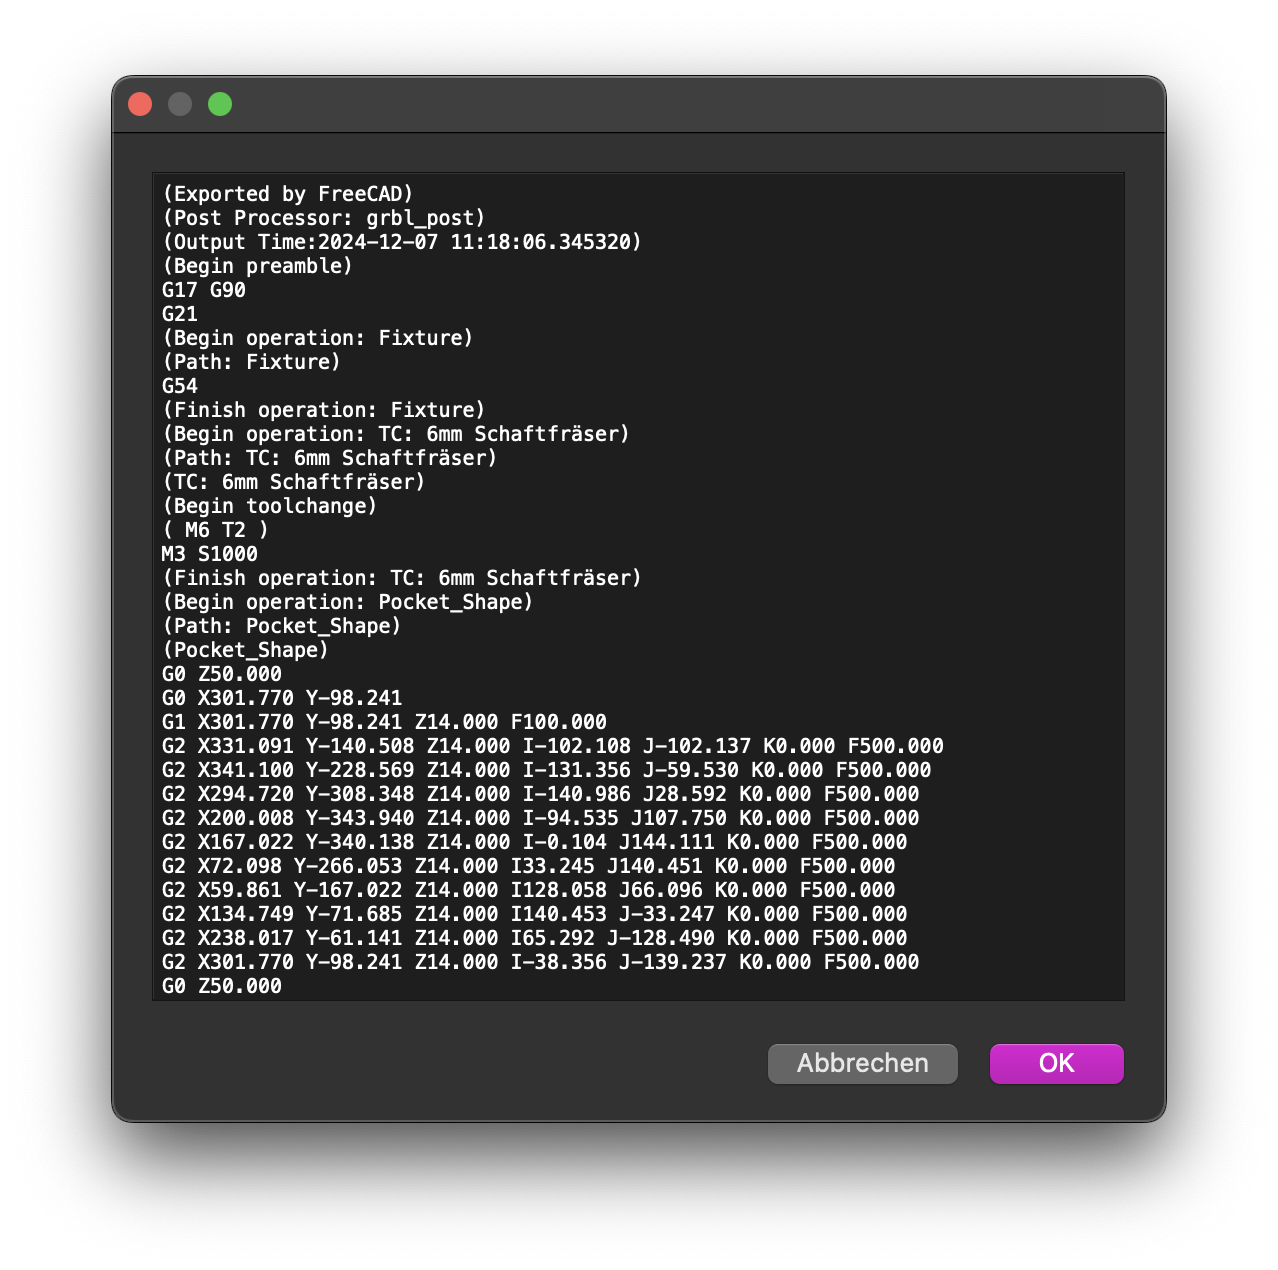1278x1270 pixels.
Task: Click the G2 X331.091 arc move line
Action: pos(552,746)
